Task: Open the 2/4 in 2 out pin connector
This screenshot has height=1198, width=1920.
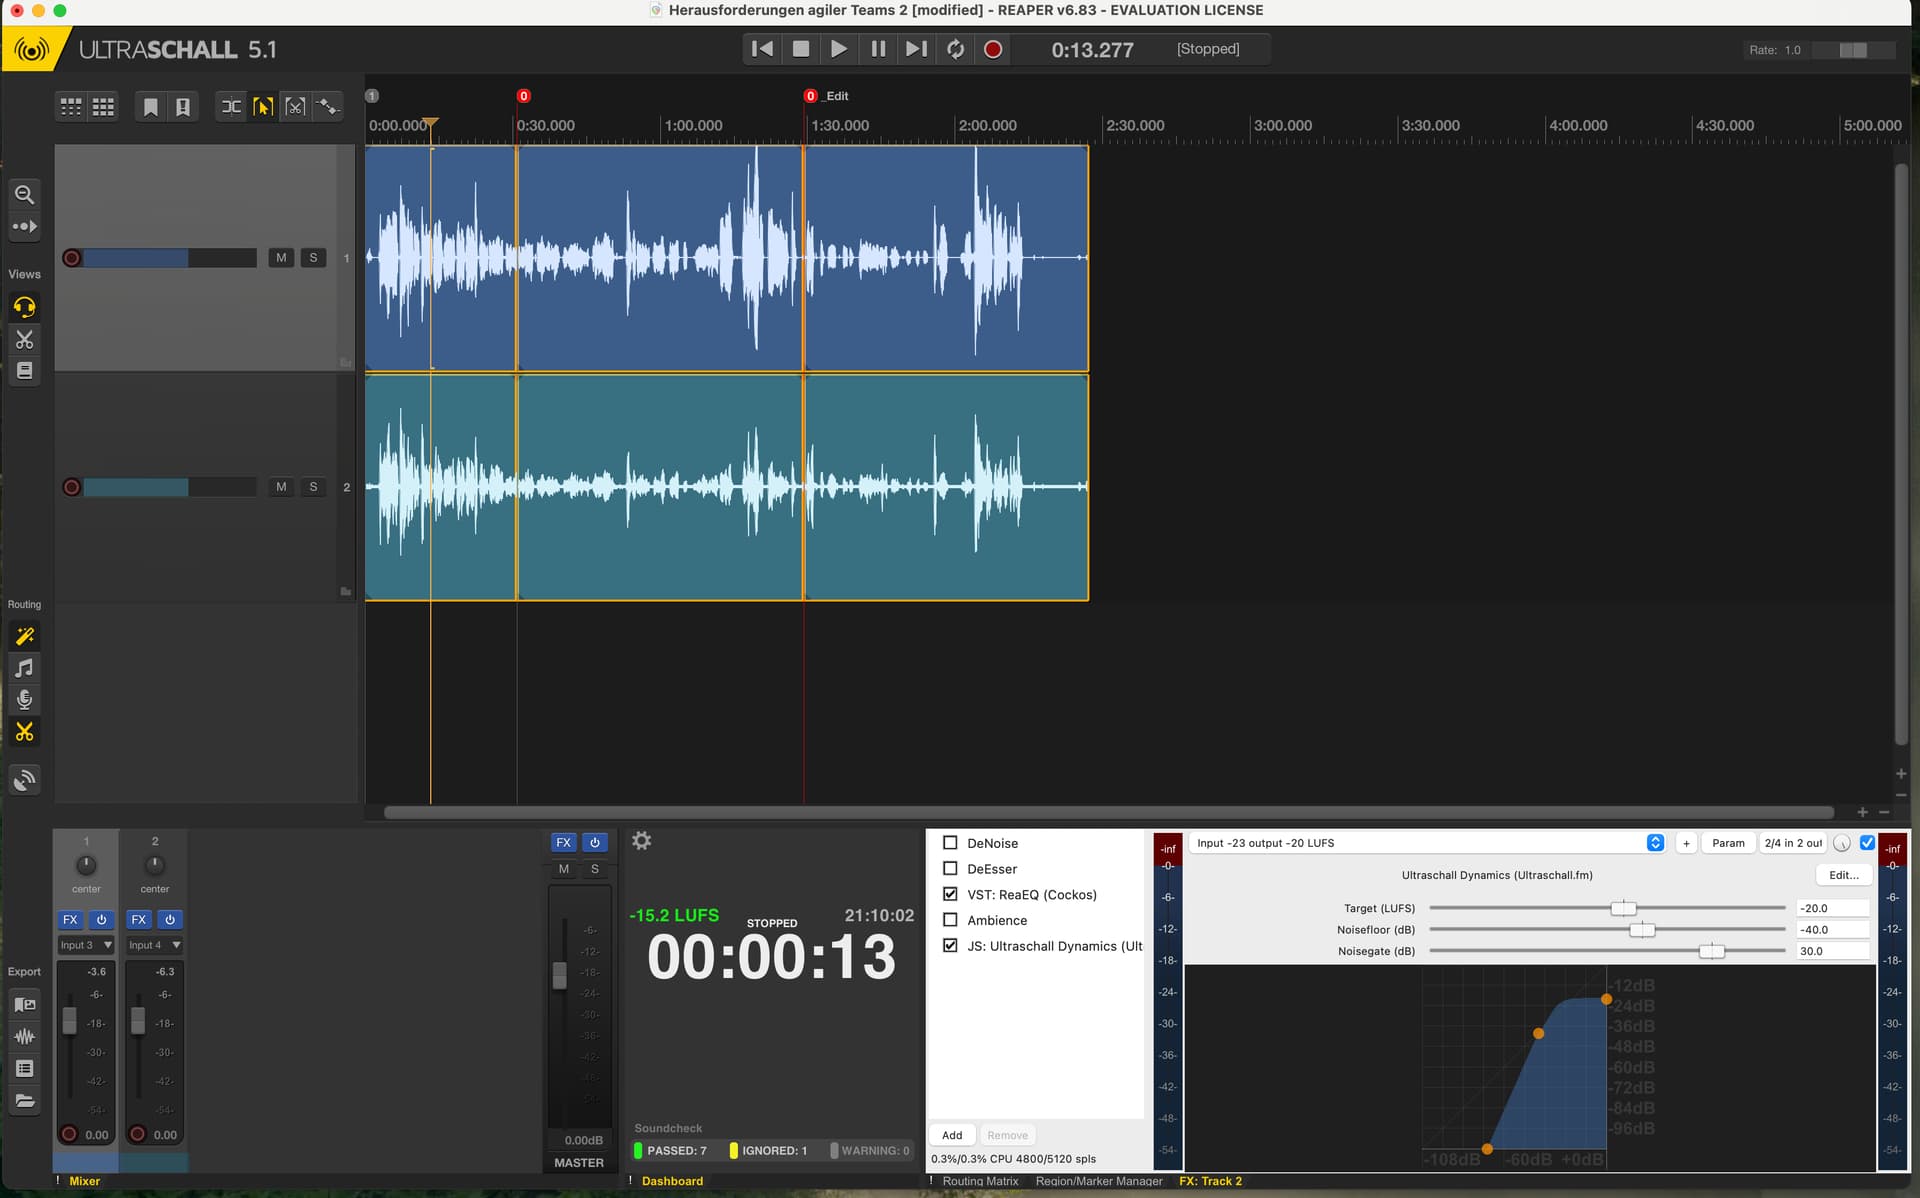Action: (1793, 843)
